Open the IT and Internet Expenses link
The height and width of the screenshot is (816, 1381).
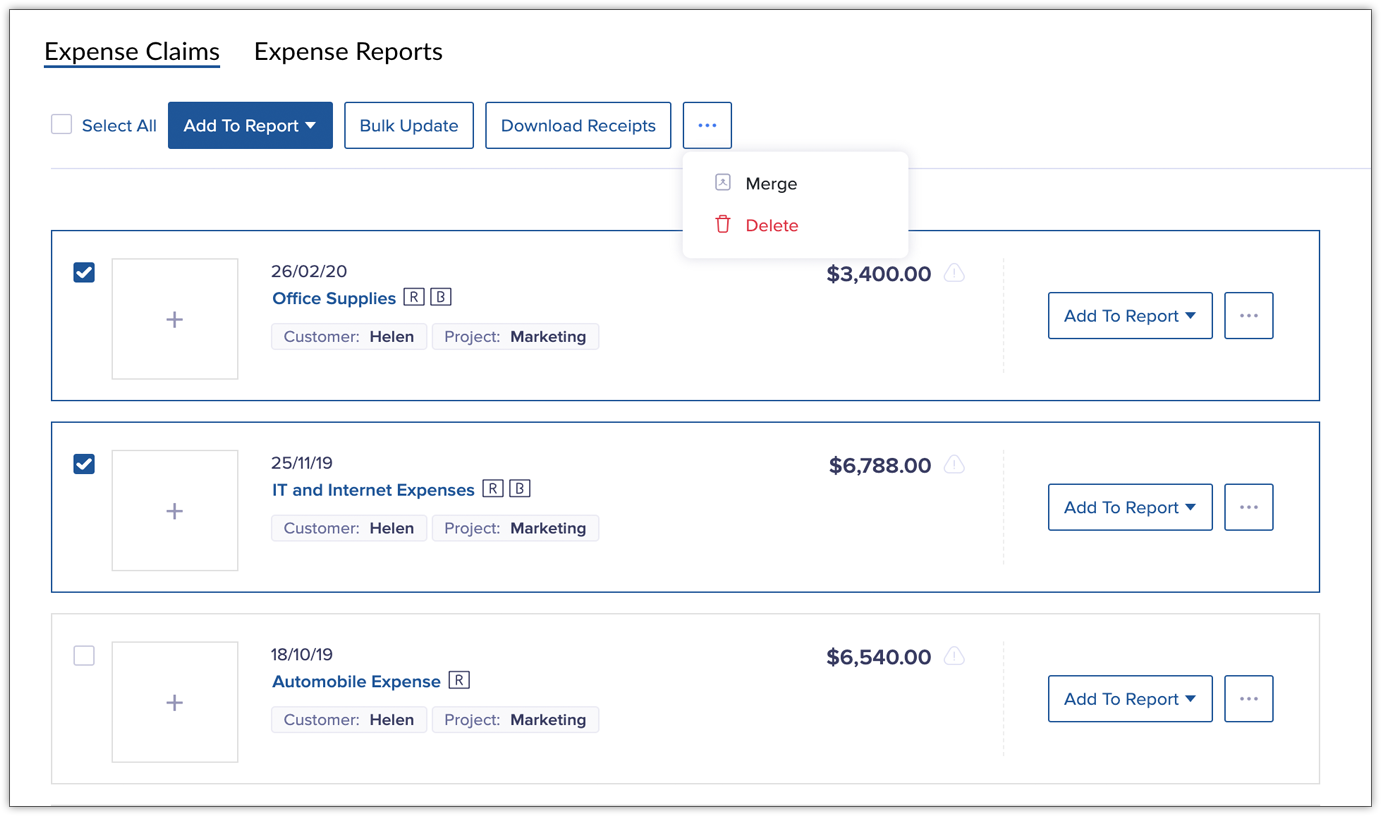[373, 490]
